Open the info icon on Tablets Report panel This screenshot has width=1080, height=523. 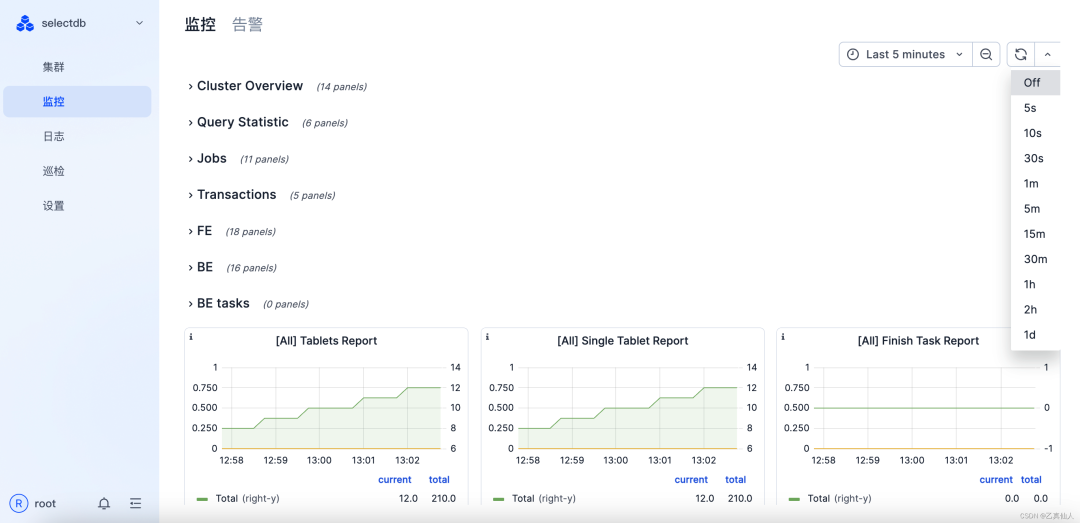pos(191,338)
